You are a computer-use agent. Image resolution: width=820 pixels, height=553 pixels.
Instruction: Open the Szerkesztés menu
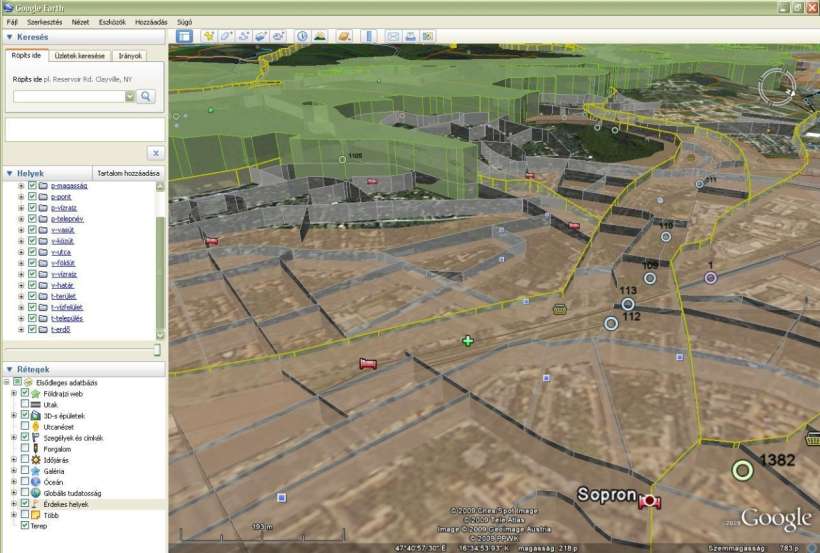click(x=44, y=22)
